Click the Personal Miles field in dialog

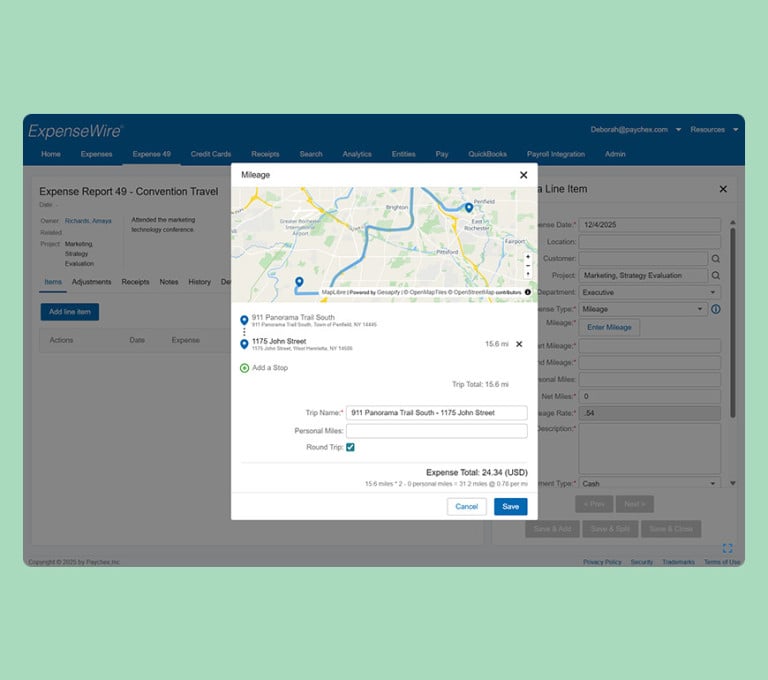pyautogui.click(x=436, y=431)
